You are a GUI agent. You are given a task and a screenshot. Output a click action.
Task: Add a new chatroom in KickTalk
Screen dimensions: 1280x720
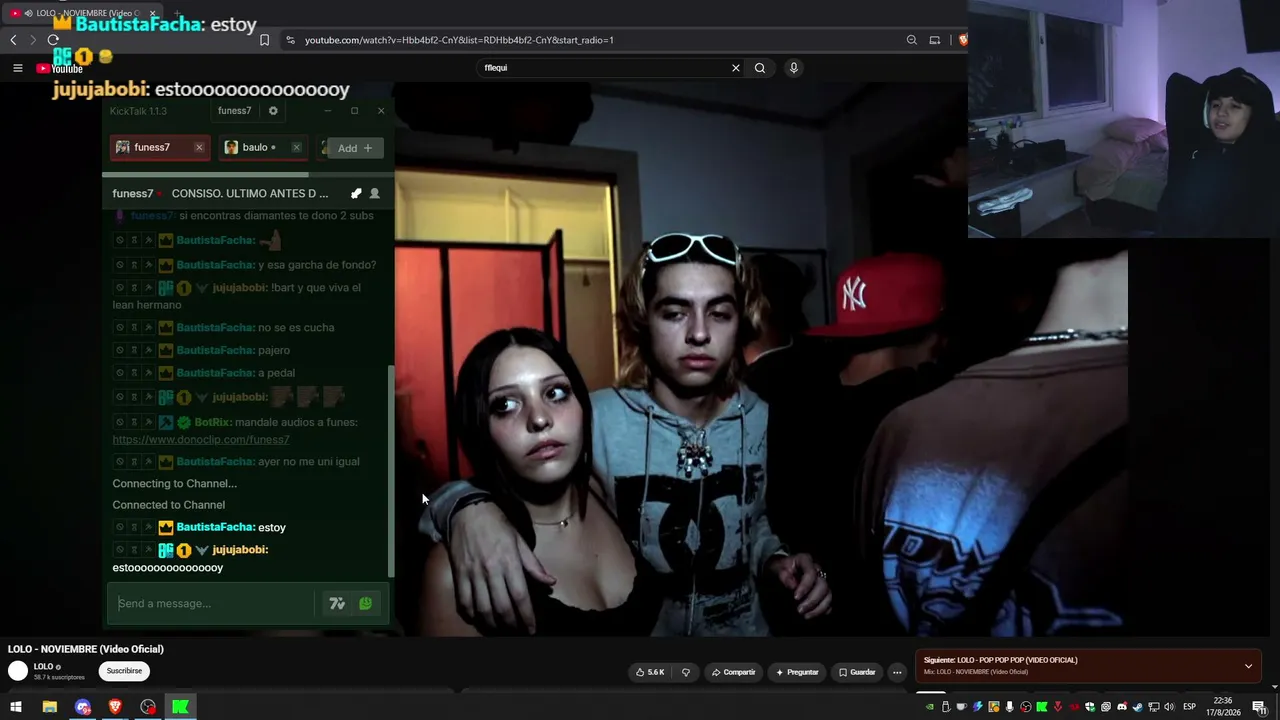click(x=354, y=148)
